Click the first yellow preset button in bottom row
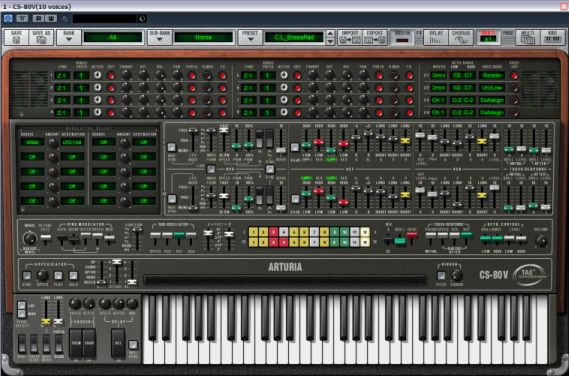Screen dimensions: 569x376 (x=253, y=242)
